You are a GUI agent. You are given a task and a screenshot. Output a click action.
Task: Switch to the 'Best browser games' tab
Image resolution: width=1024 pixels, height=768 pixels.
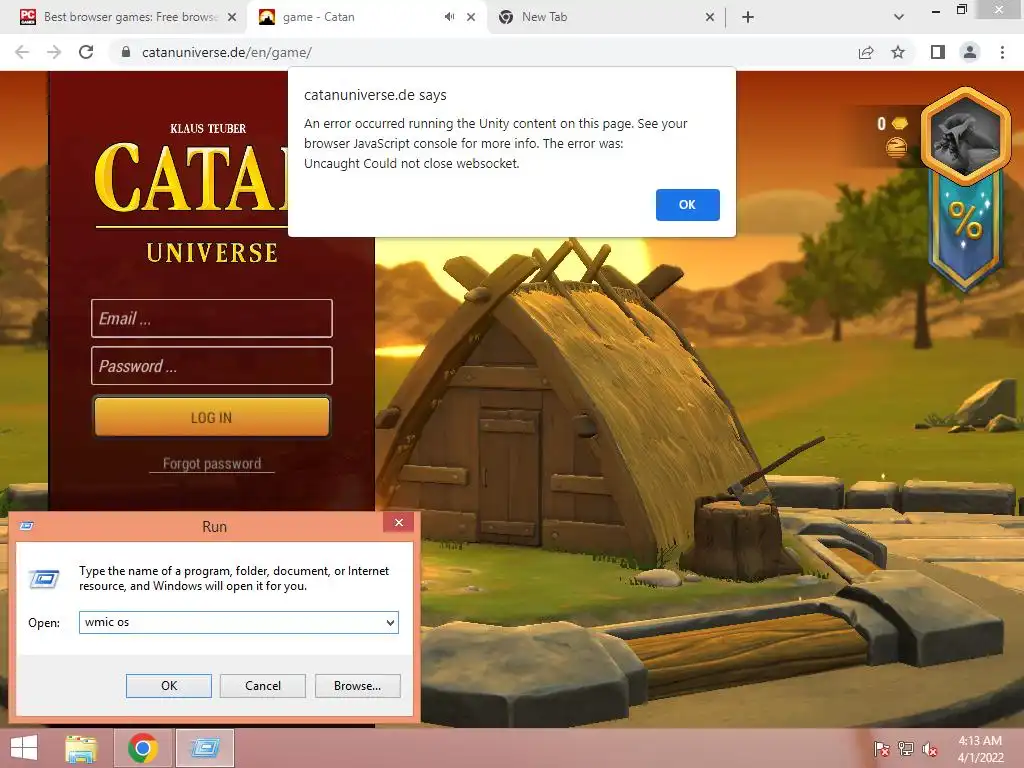pos(128,17)
